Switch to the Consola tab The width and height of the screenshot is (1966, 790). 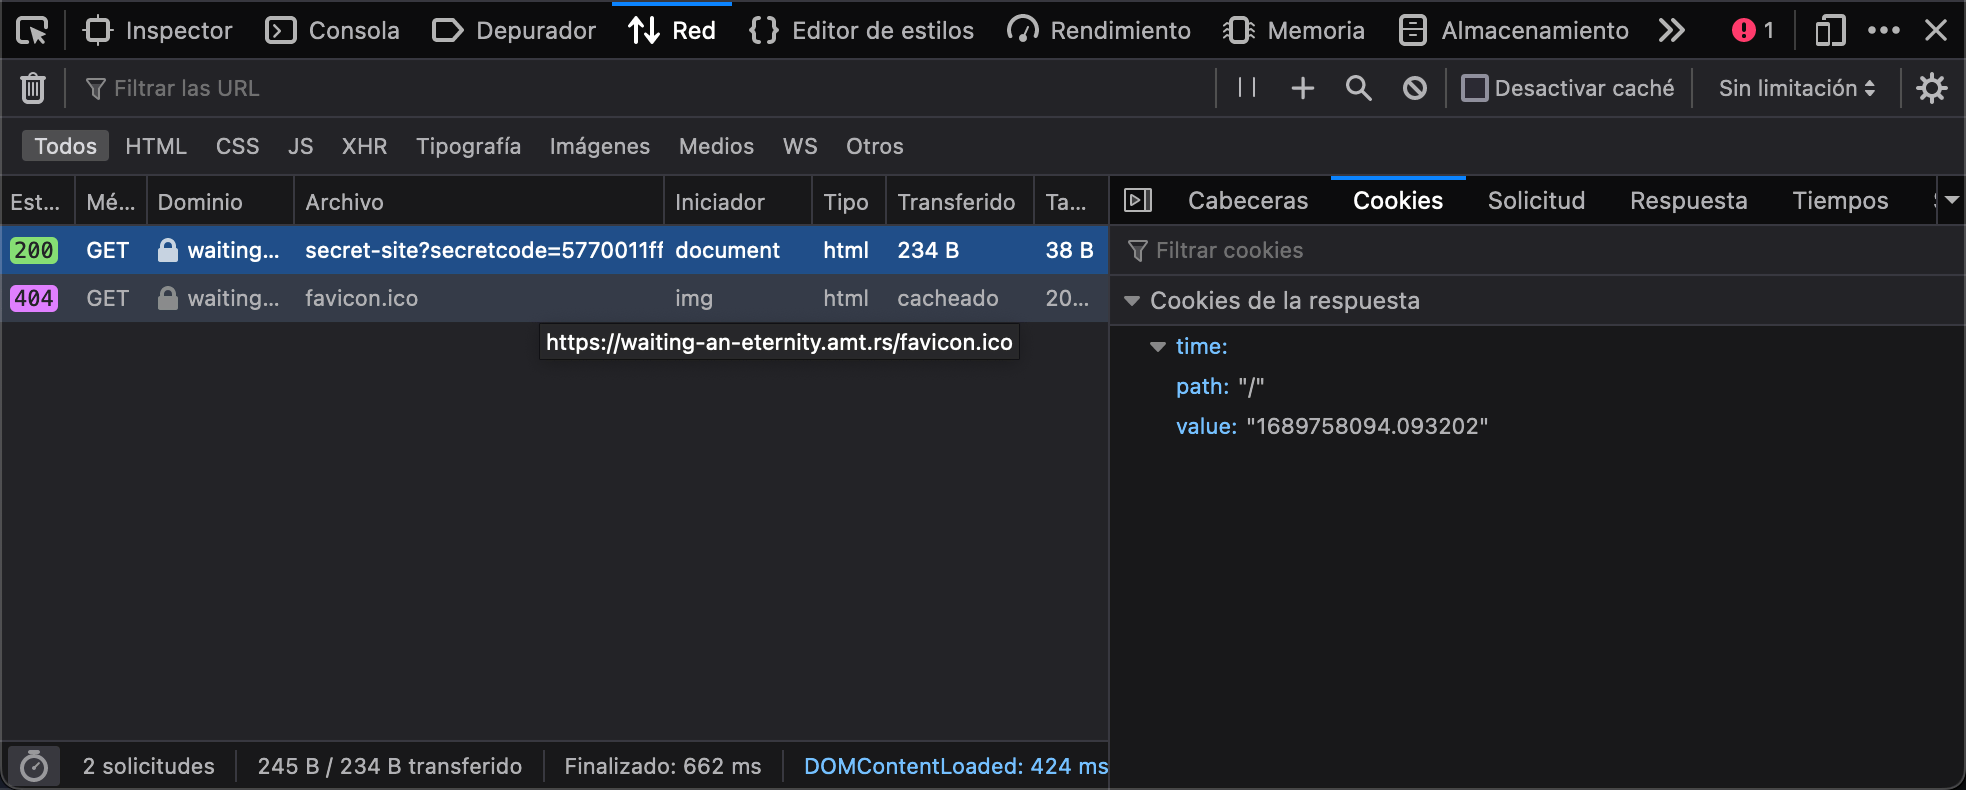[333, 31]
